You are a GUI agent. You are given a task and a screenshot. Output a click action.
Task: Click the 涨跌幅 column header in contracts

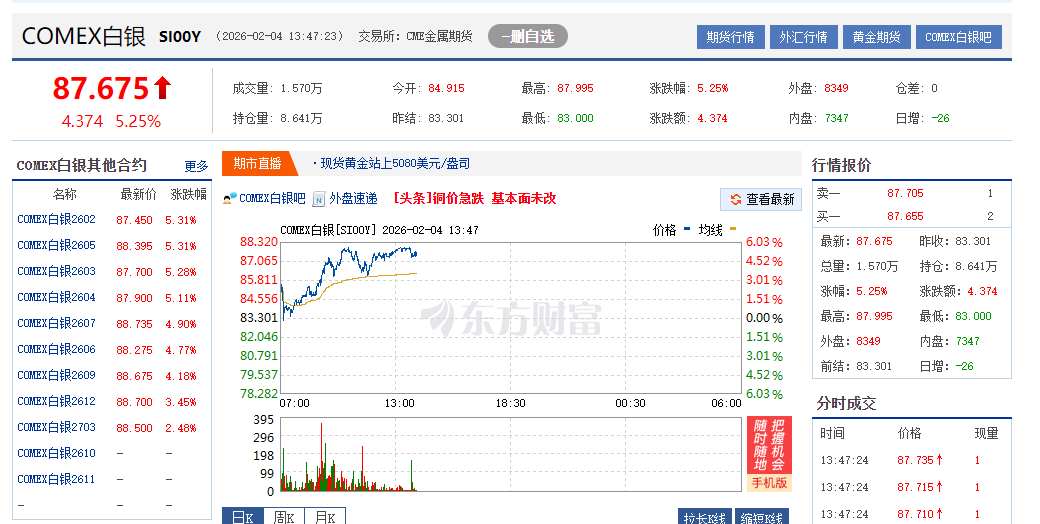pyautogui.click(x=188, y=194)
